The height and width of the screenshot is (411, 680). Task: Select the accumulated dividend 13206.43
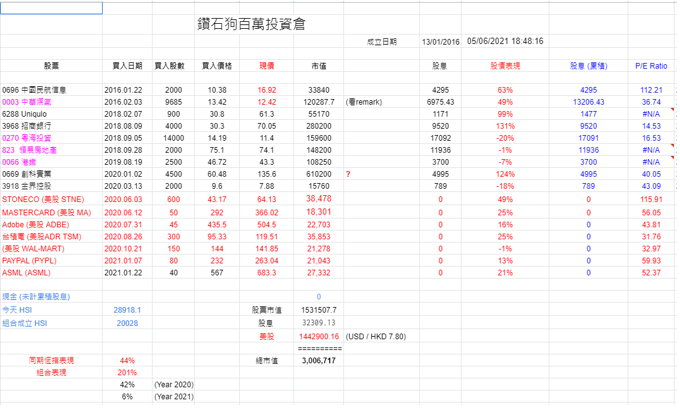tap(588, 102)
